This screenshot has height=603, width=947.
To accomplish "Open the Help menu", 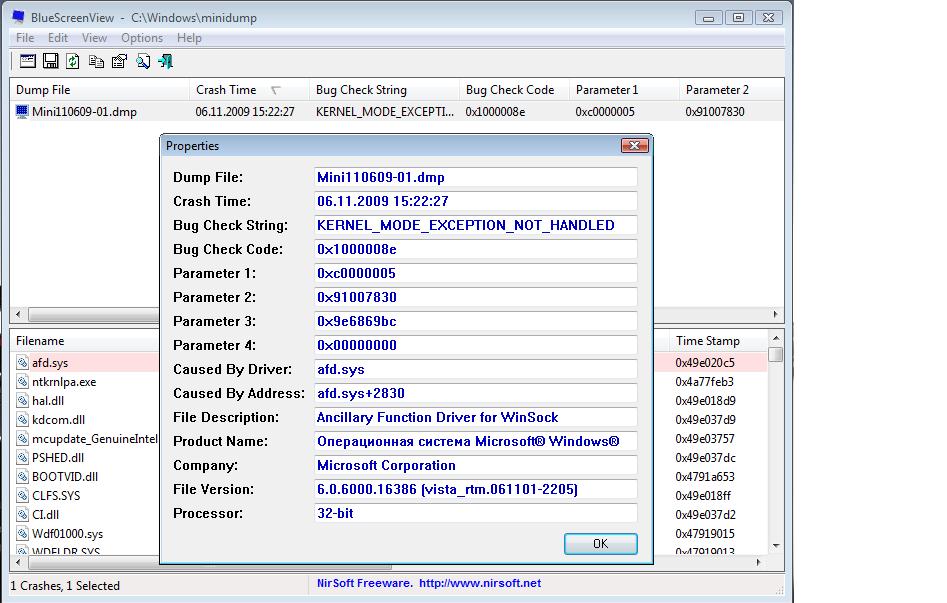I will point(189,37).
